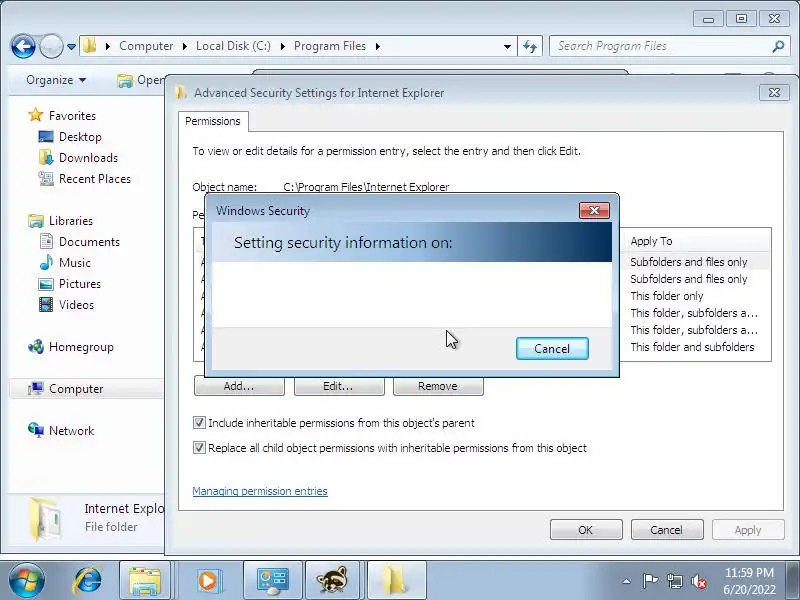
Task: Remove the selected permission entry
Action: (438, 386)
